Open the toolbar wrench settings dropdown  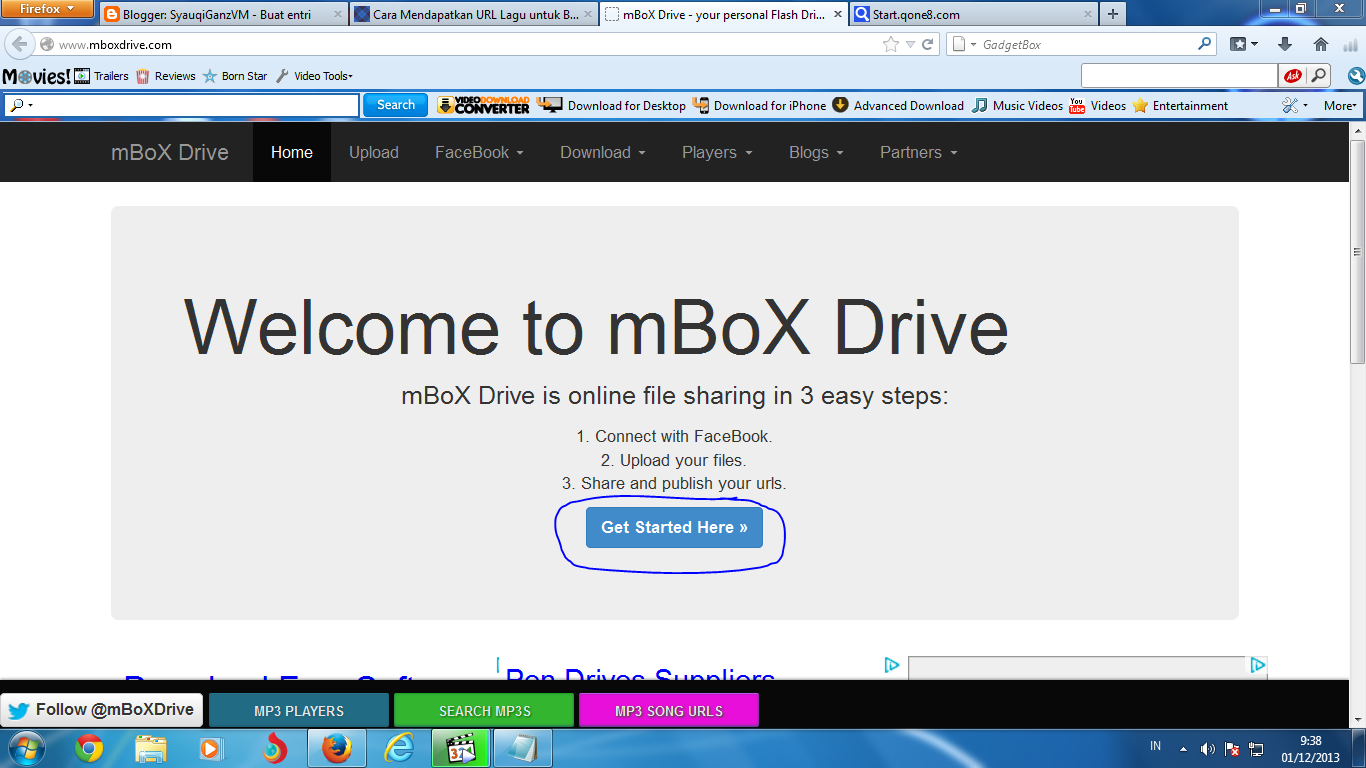1296,105
